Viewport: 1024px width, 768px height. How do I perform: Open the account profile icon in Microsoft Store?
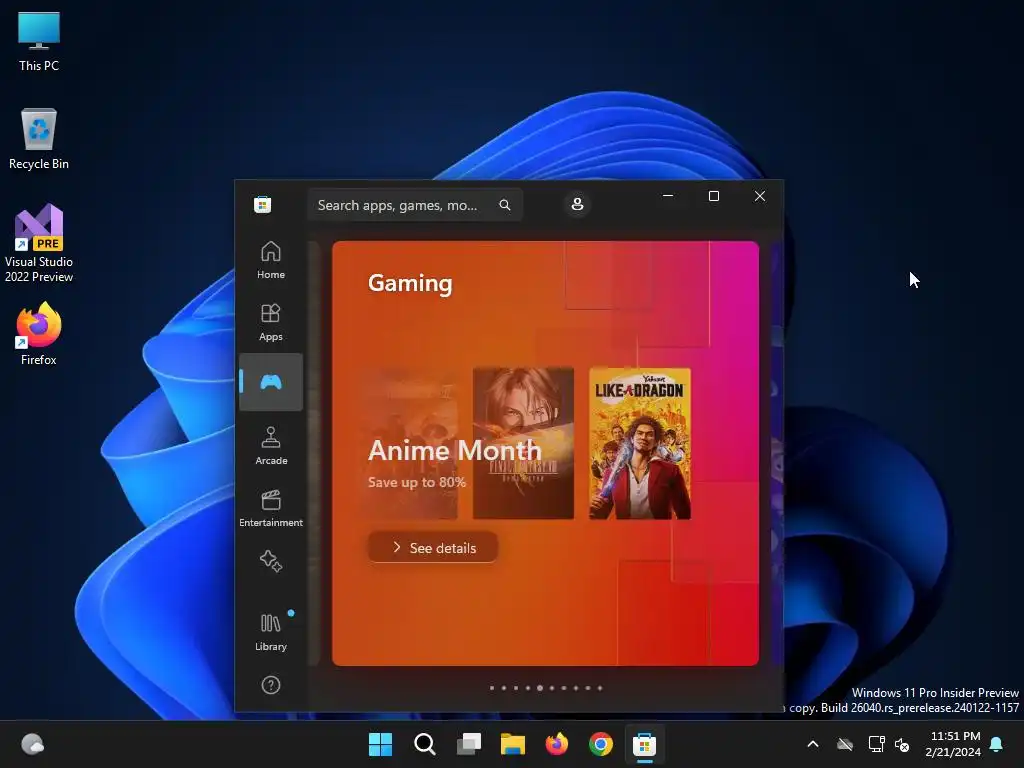pos(577,204)
